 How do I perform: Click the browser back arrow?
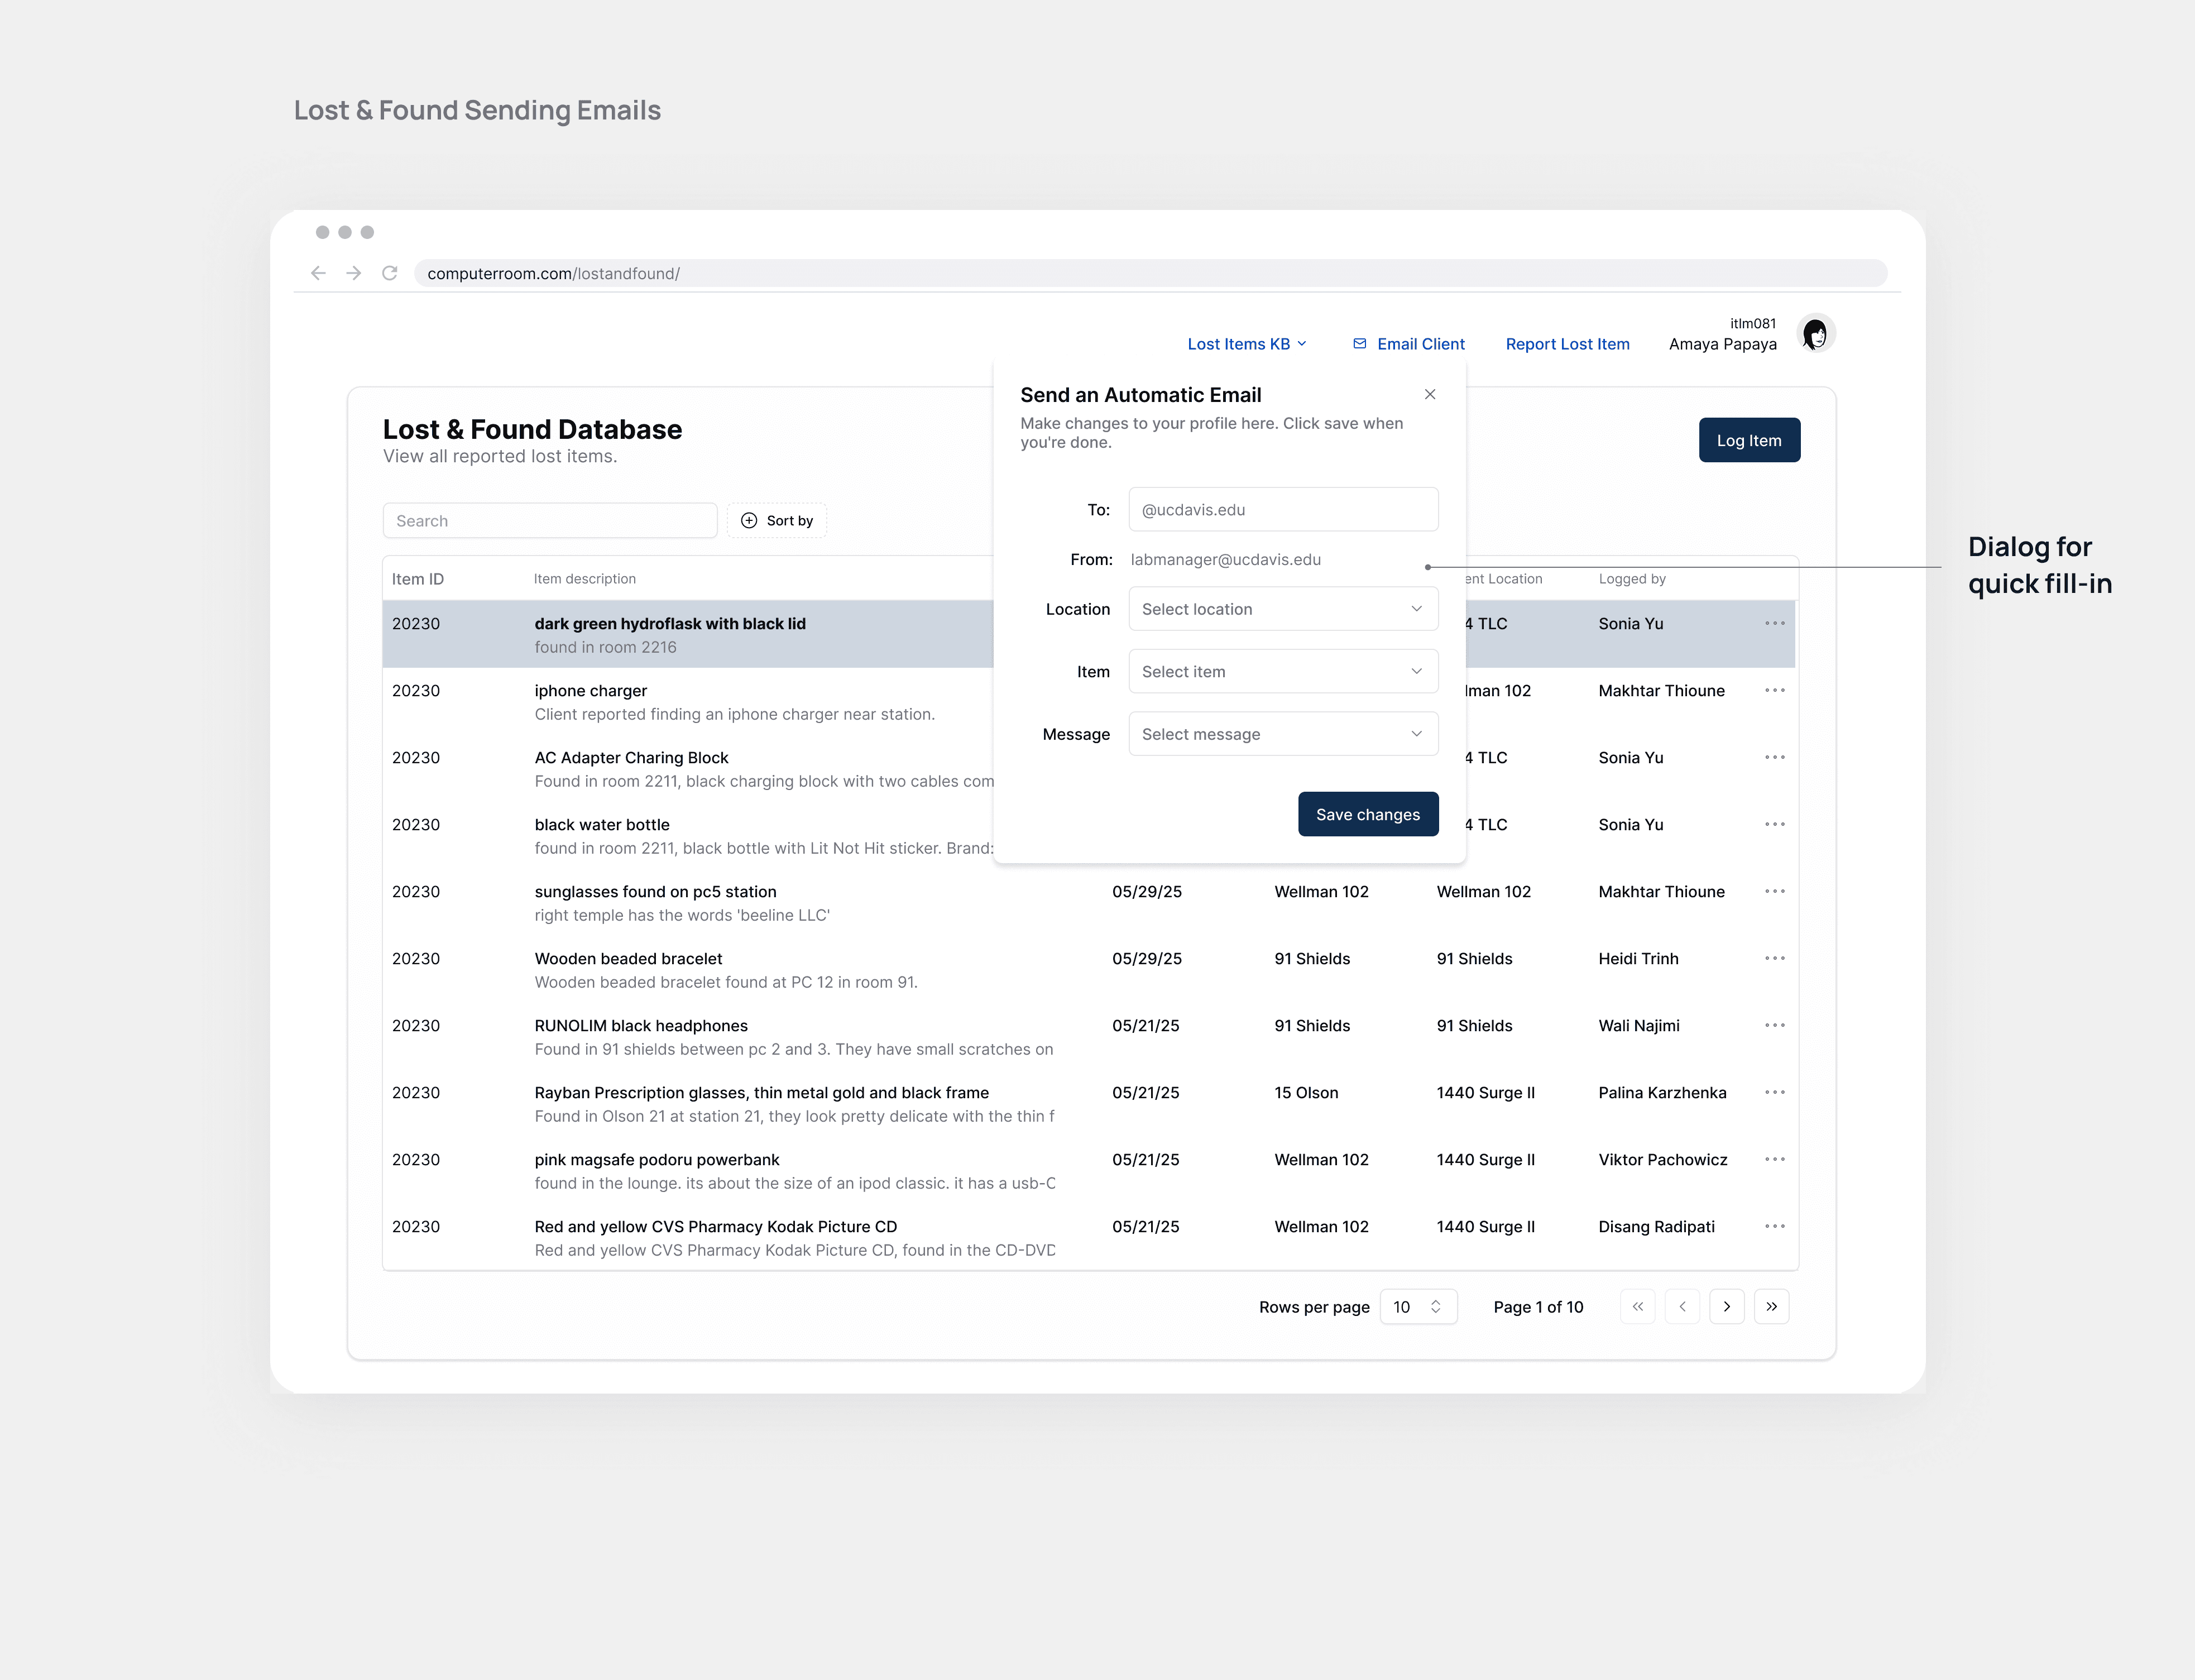point(318,273)
